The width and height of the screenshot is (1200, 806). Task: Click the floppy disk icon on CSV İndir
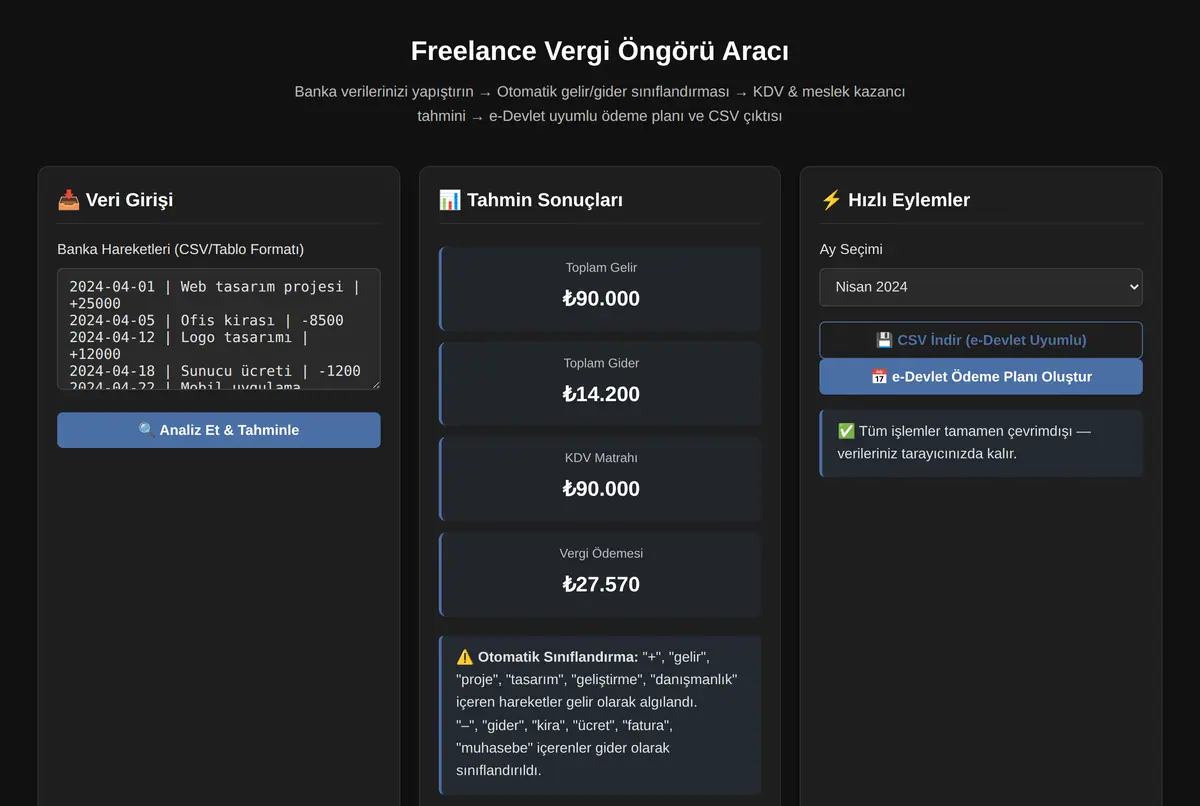[x=884, y=340]
